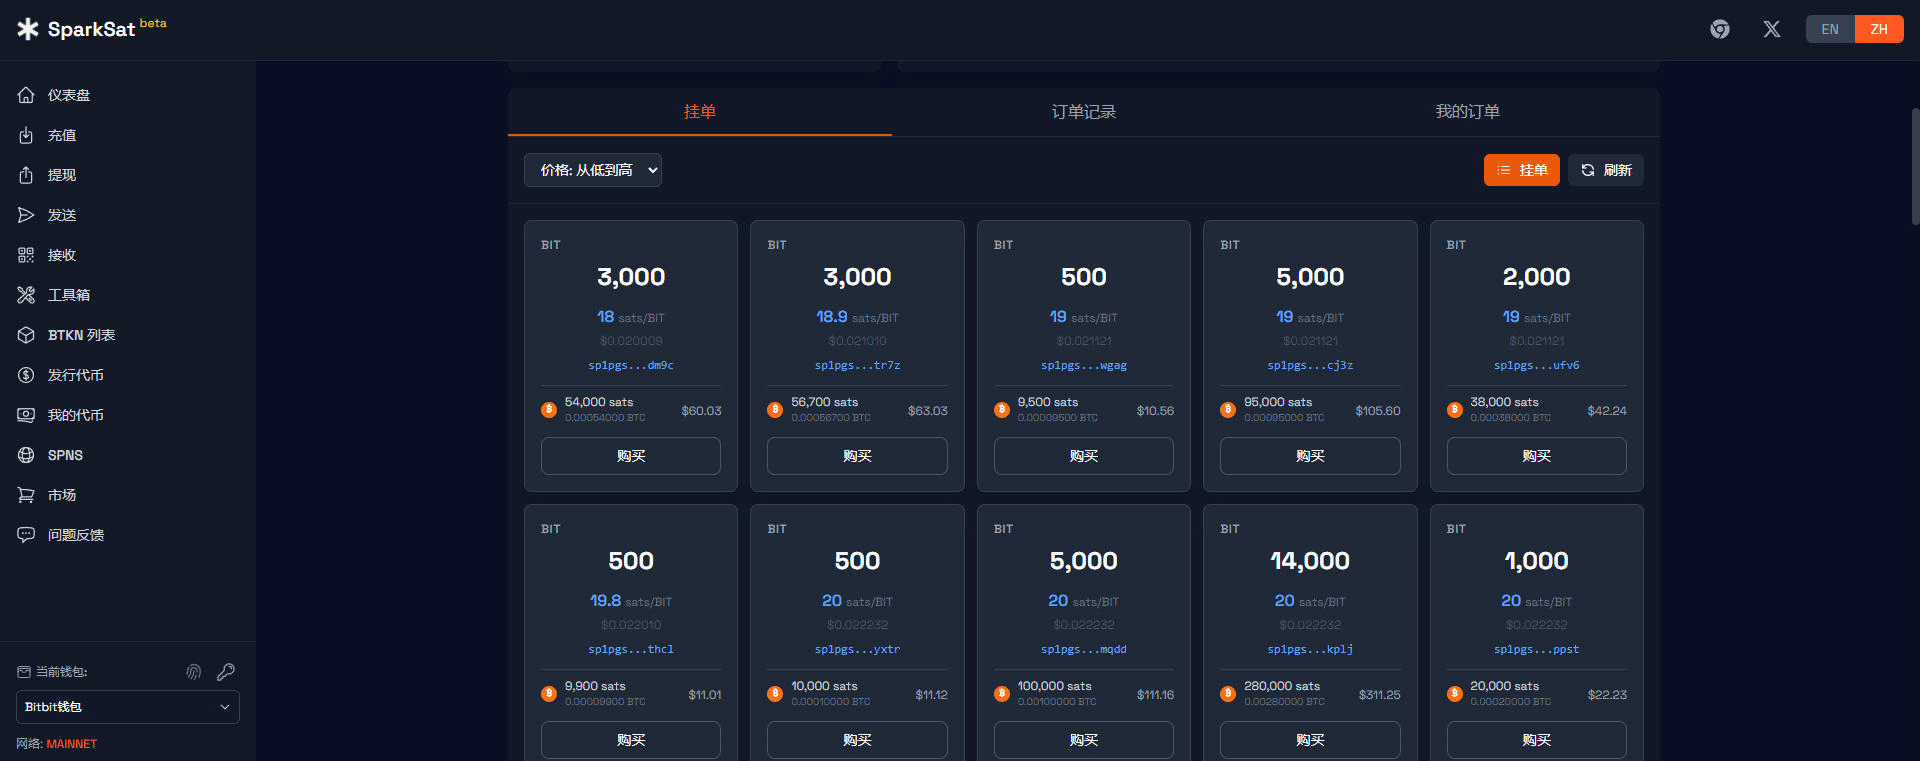
Task: Click the key icon near current wallet
Action: click(226, 672)
